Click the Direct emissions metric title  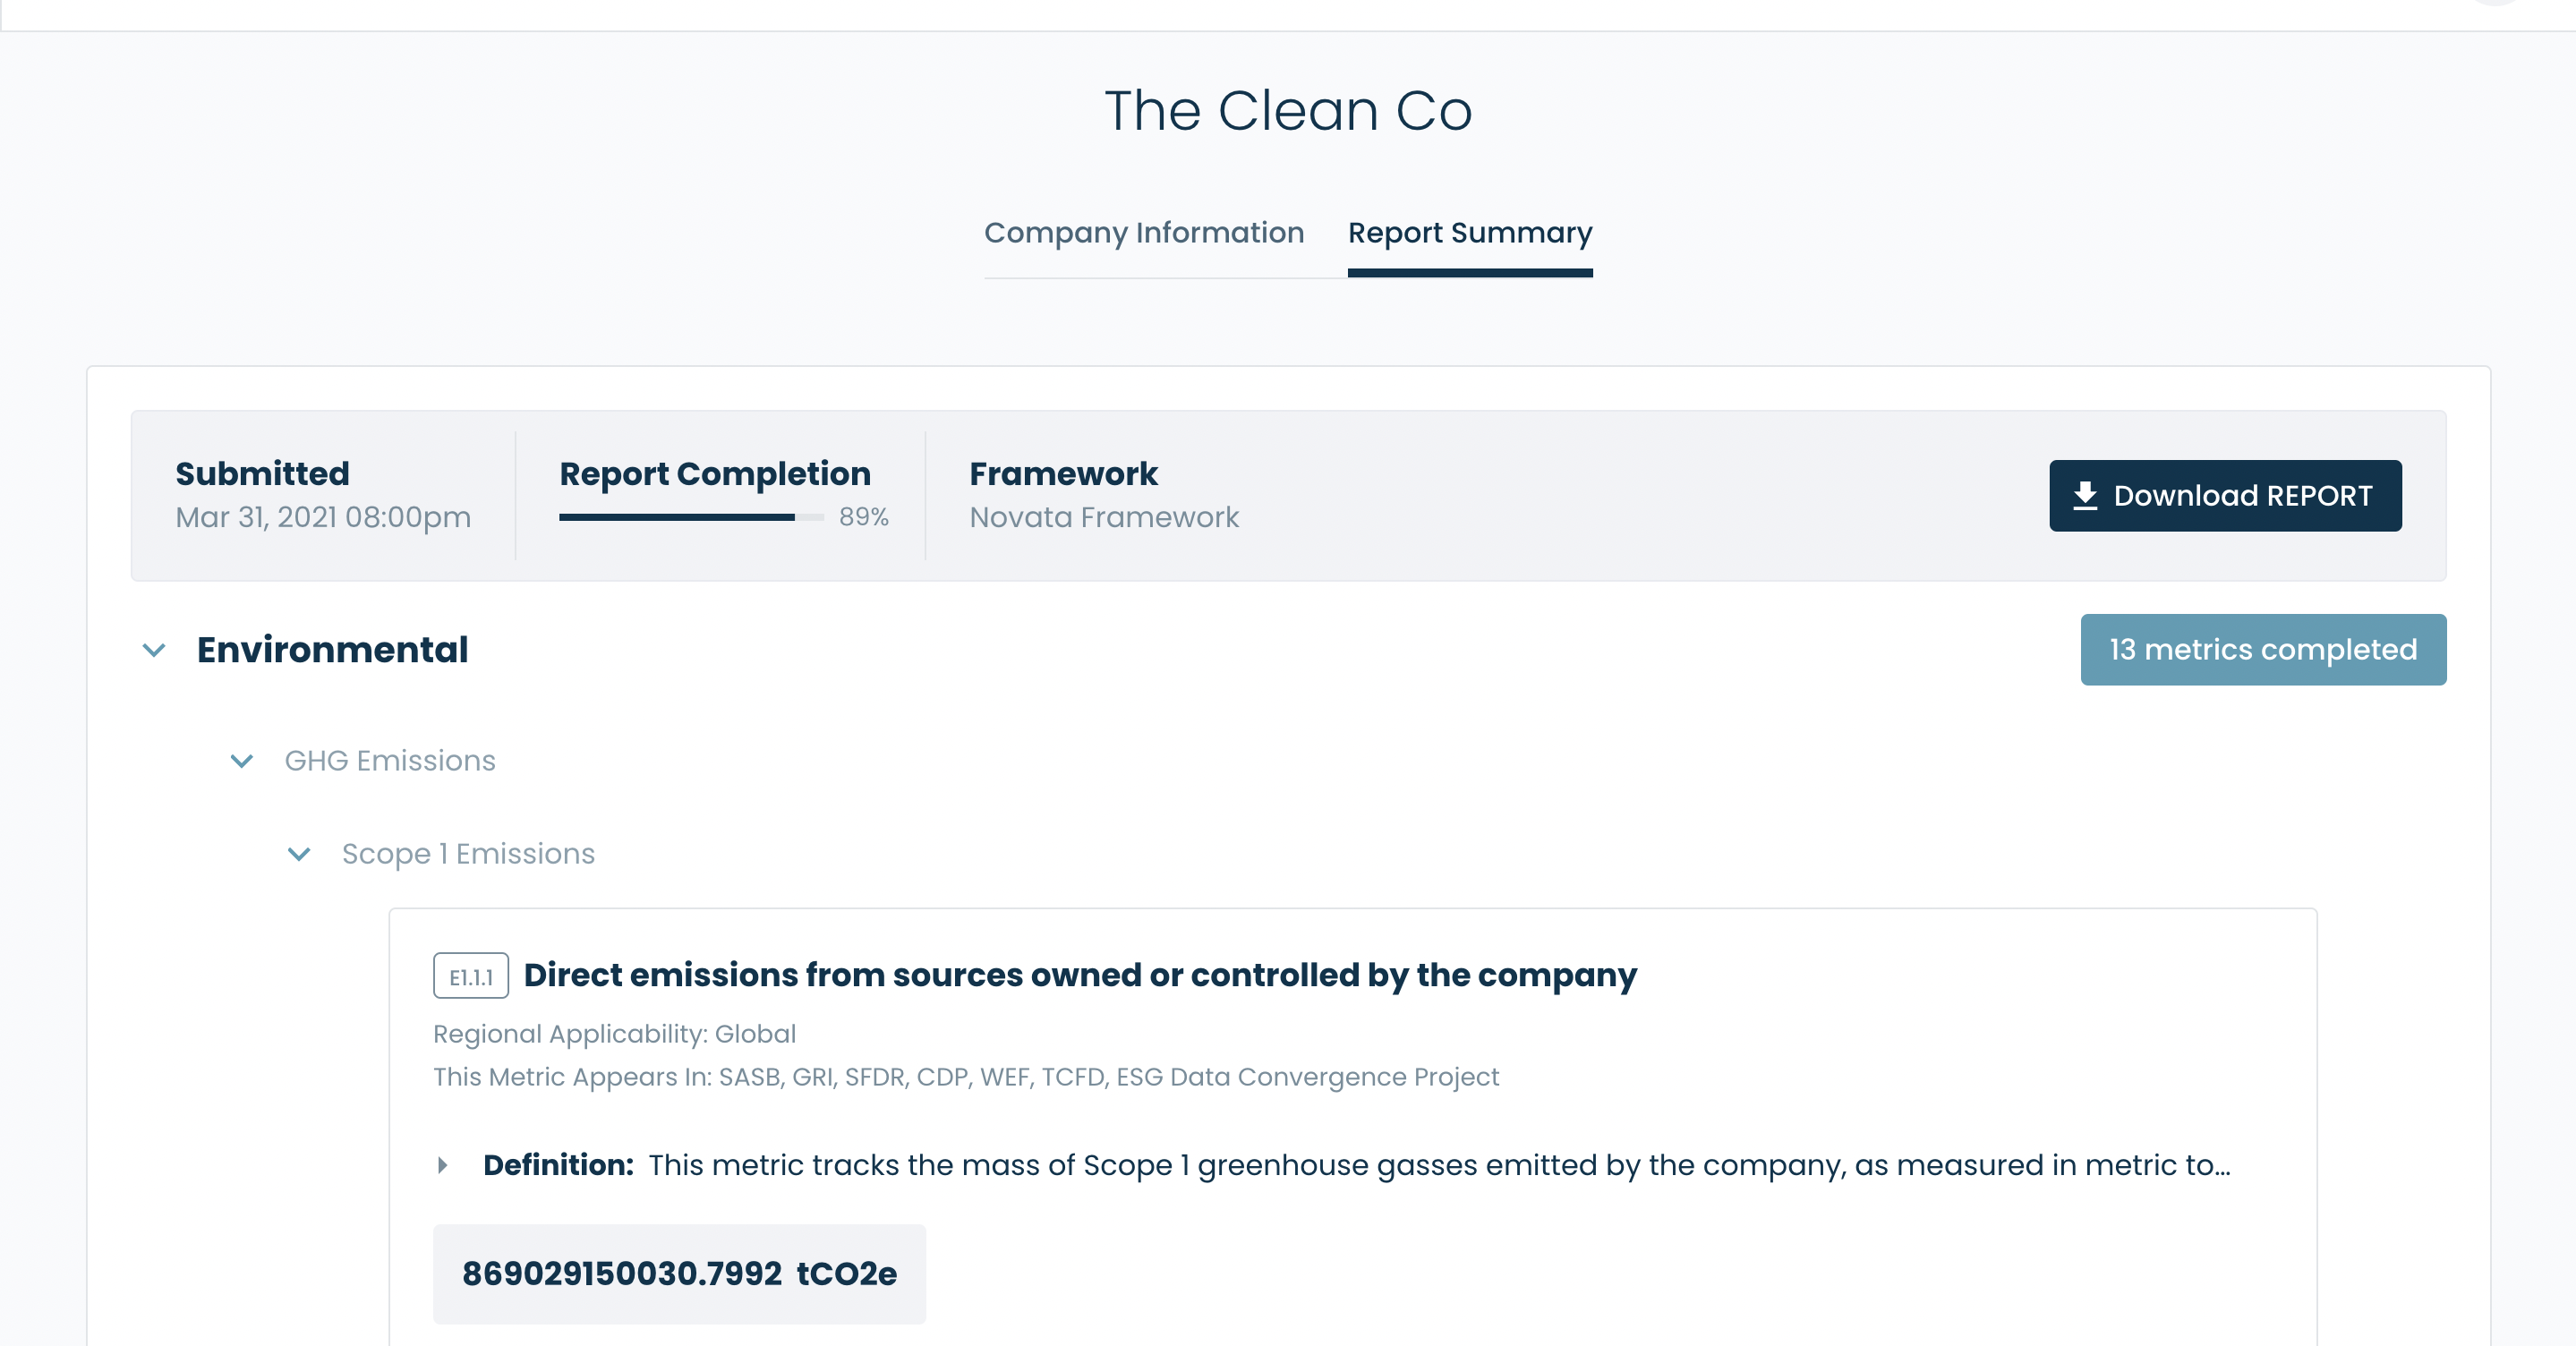1080,975
